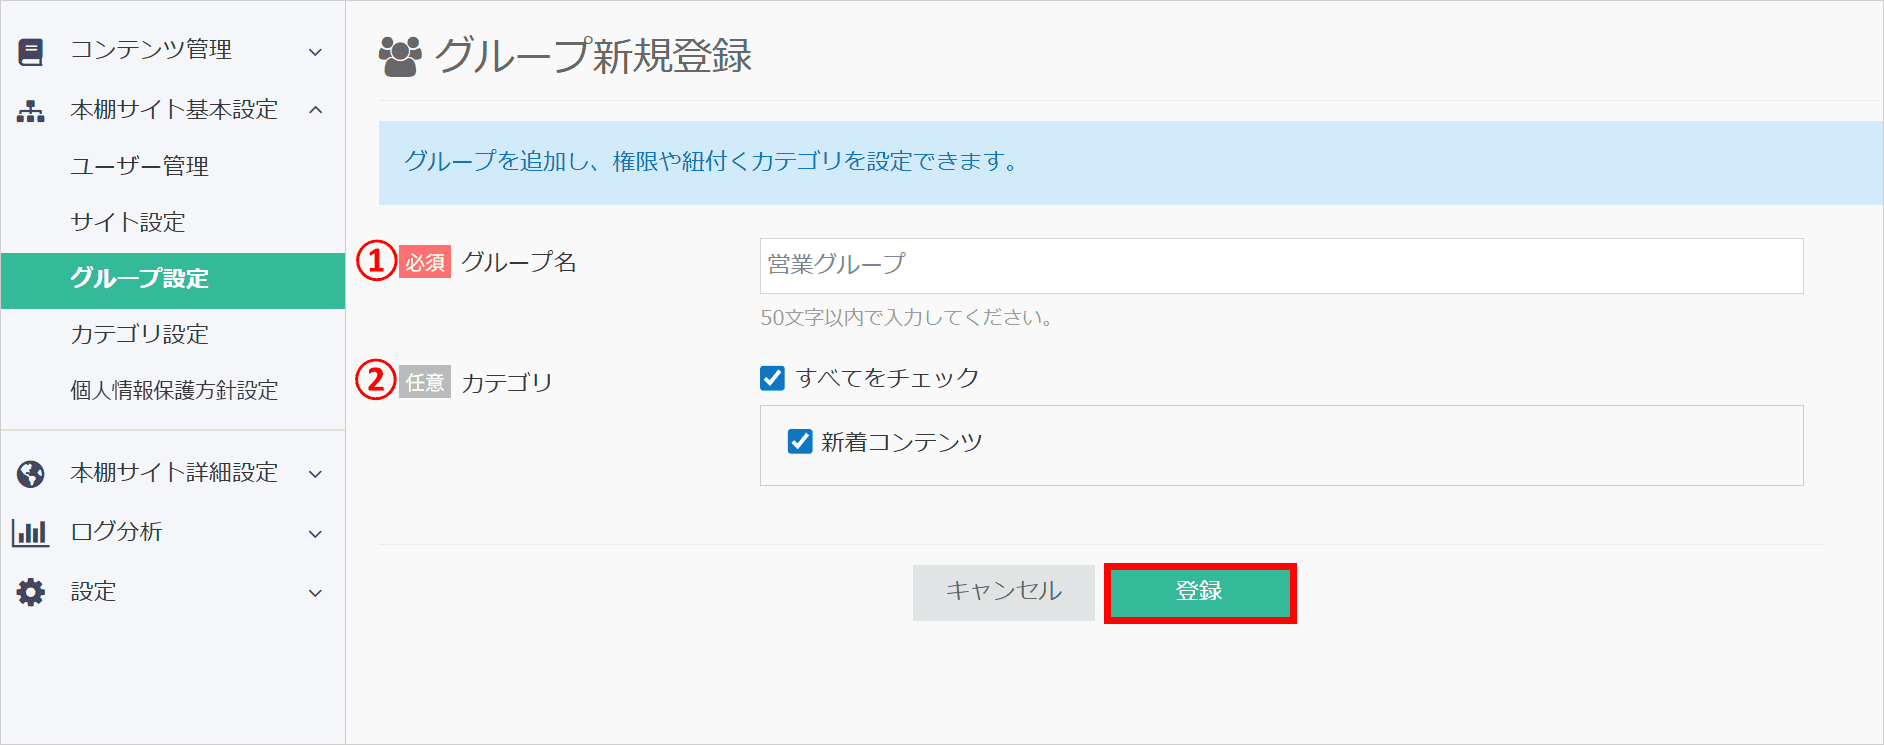Click the book icon beside コンテンツ管理
Screen dimensions: 1884x745
coord(31,51)
